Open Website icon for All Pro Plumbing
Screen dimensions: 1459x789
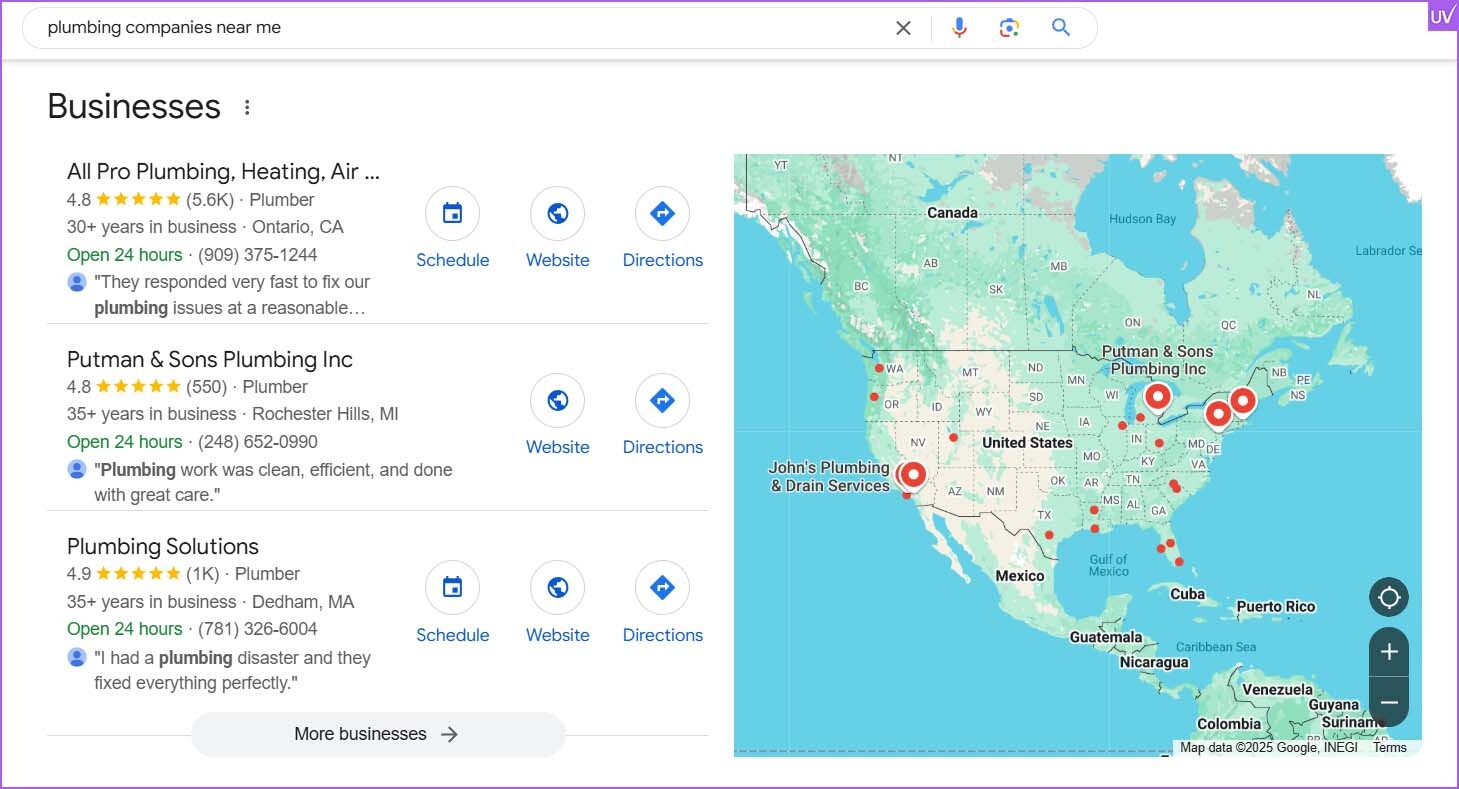pyautogui.click(x=557, y=214)
